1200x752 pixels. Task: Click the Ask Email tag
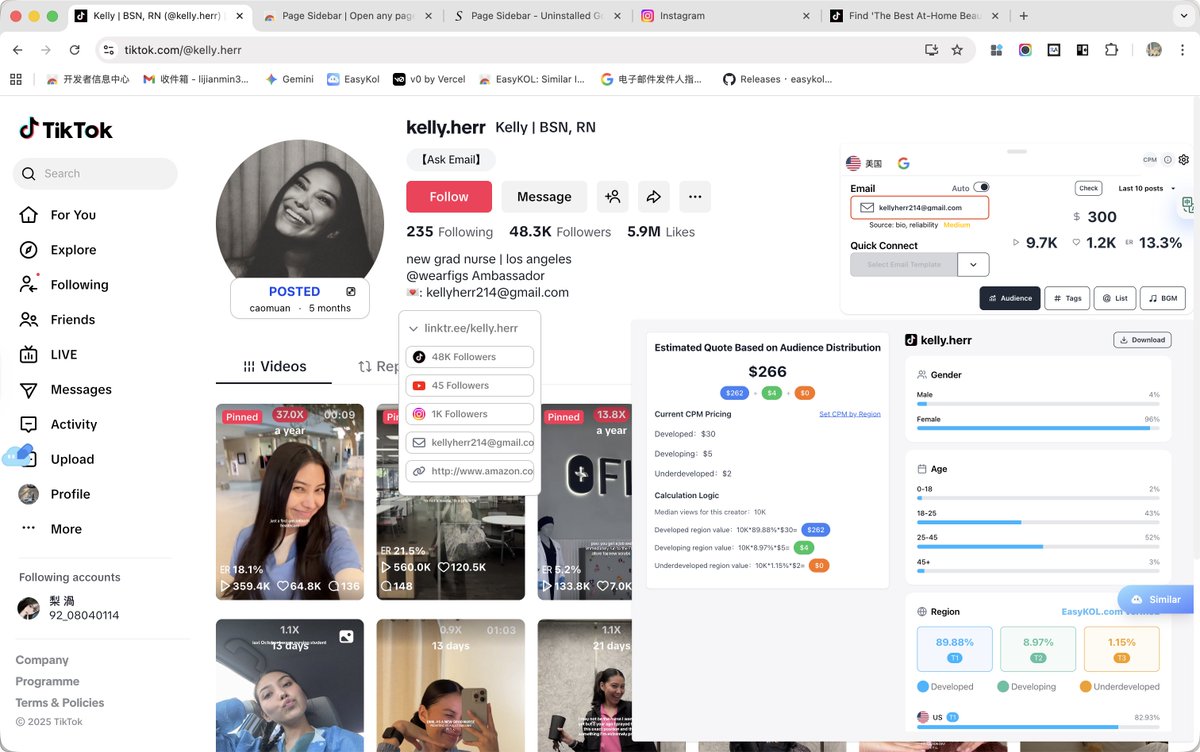point(451,160)
